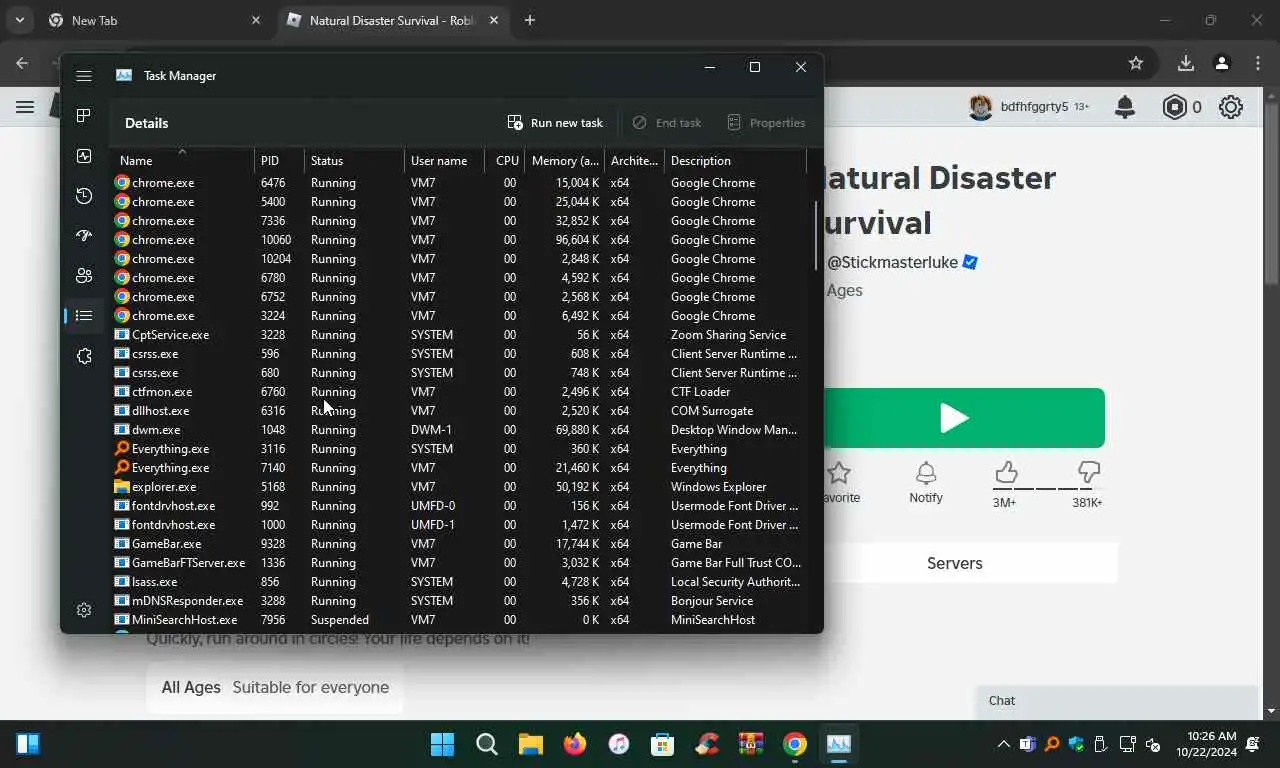Image resolution: width=1280 pixels, height=768 pixels.
Task: Open Chrome profile icon
Action: pos(1221,63)
